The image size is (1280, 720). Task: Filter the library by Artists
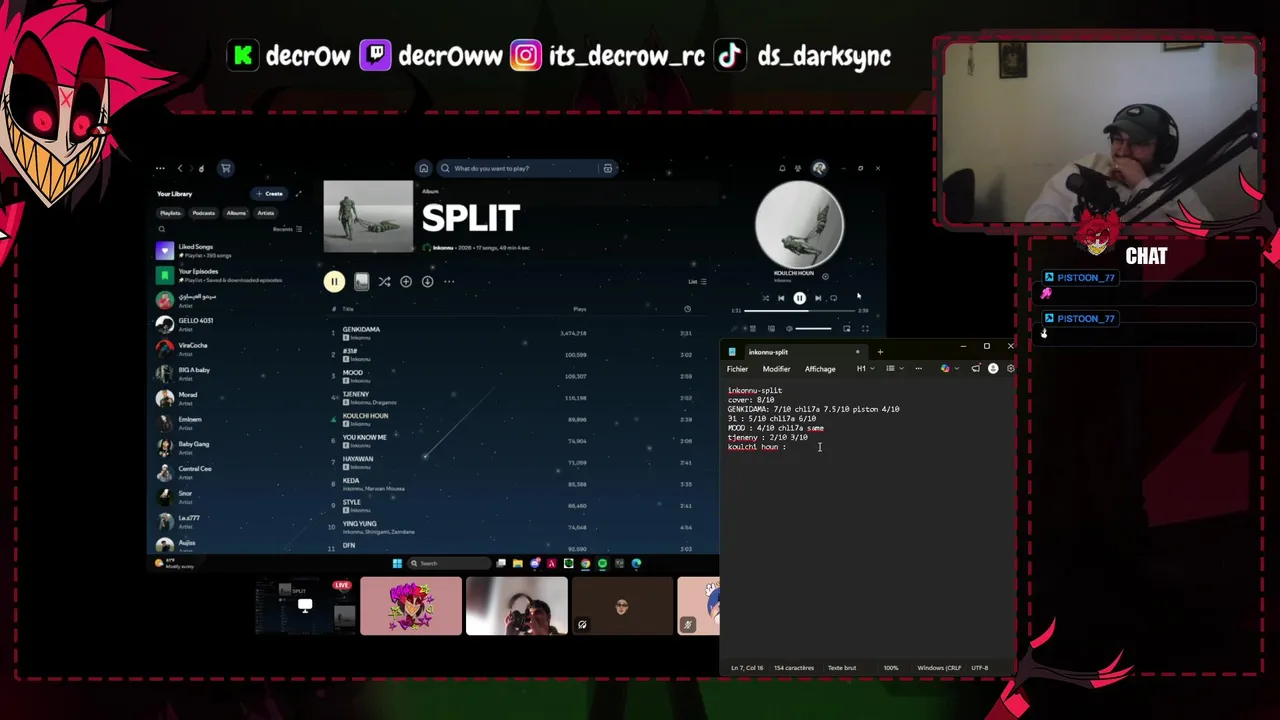pyautogui.click(x=266, y=213)
